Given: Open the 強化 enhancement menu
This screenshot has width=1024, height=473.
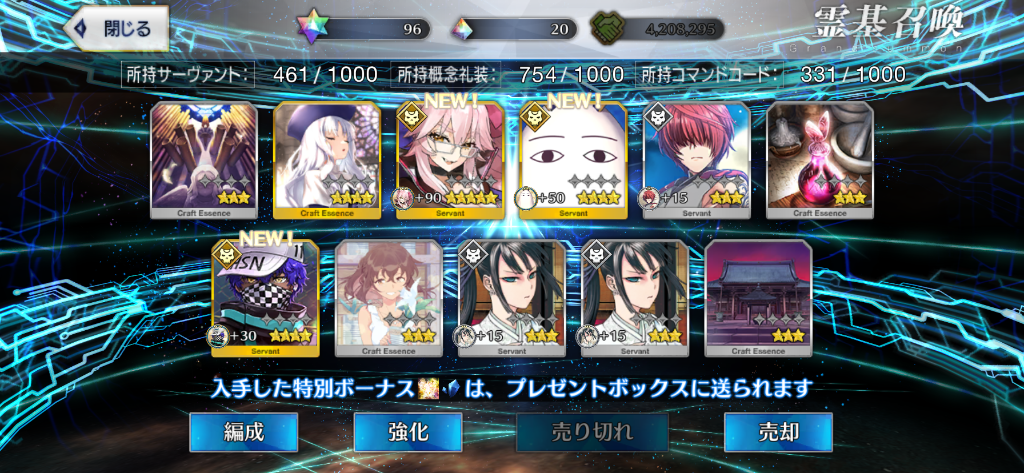Looking at the screenshot, I should coord(408,432).
